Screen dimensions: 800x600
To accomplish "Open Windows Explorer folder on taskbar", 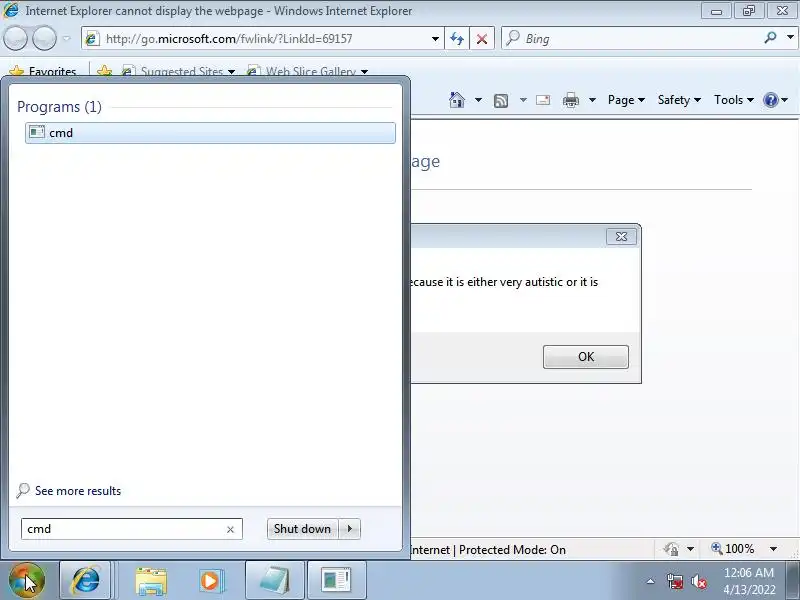I will point(151,581).
